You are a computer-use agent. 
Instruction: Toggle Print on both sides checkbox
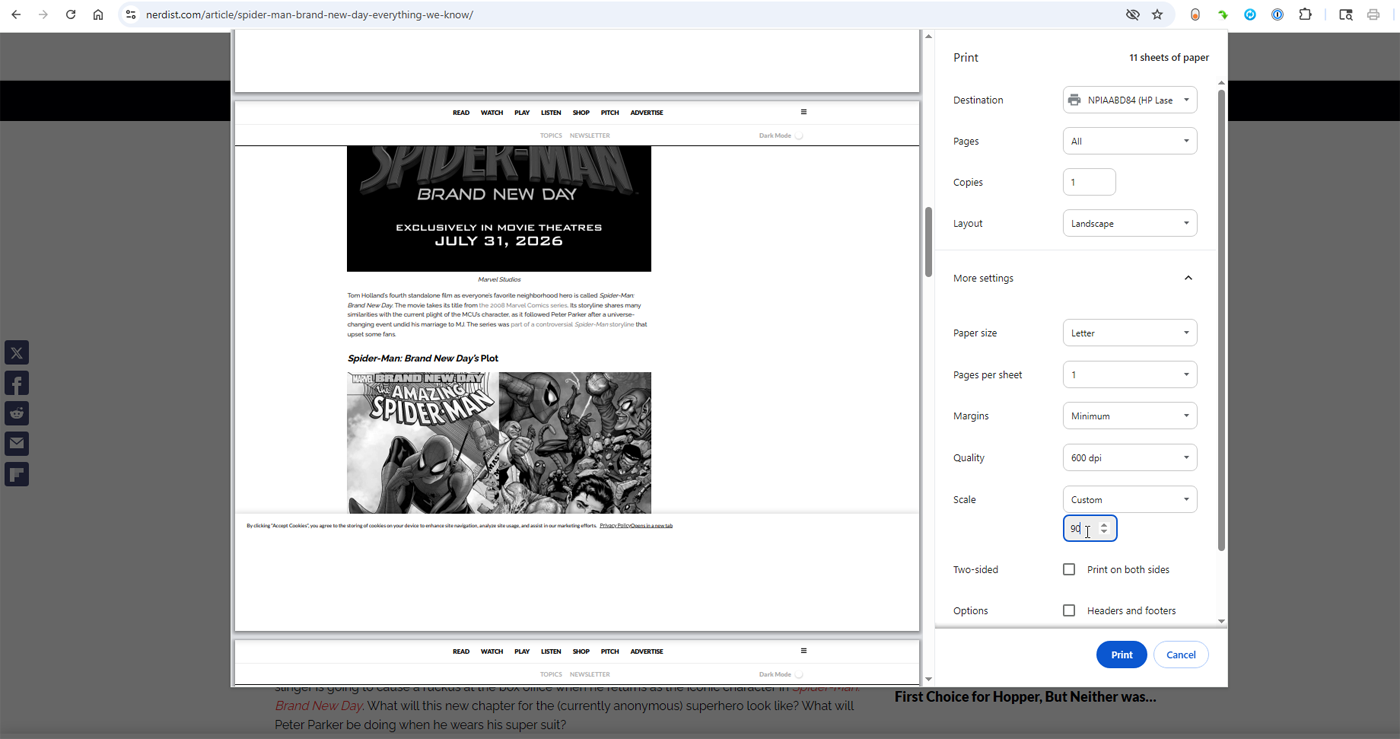pyautogui.click(x=1069, y=569)
